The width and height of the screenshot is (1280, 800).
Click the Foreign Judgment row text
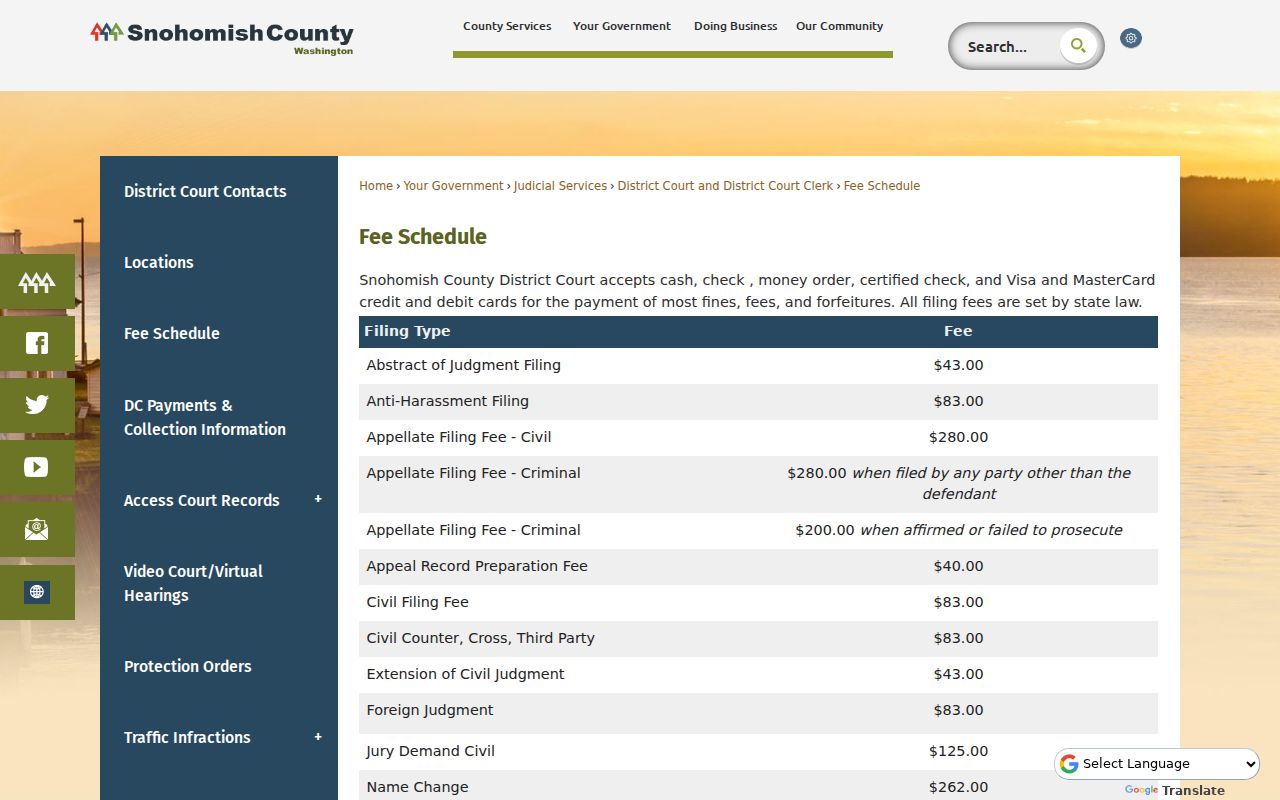coord(430,710)
